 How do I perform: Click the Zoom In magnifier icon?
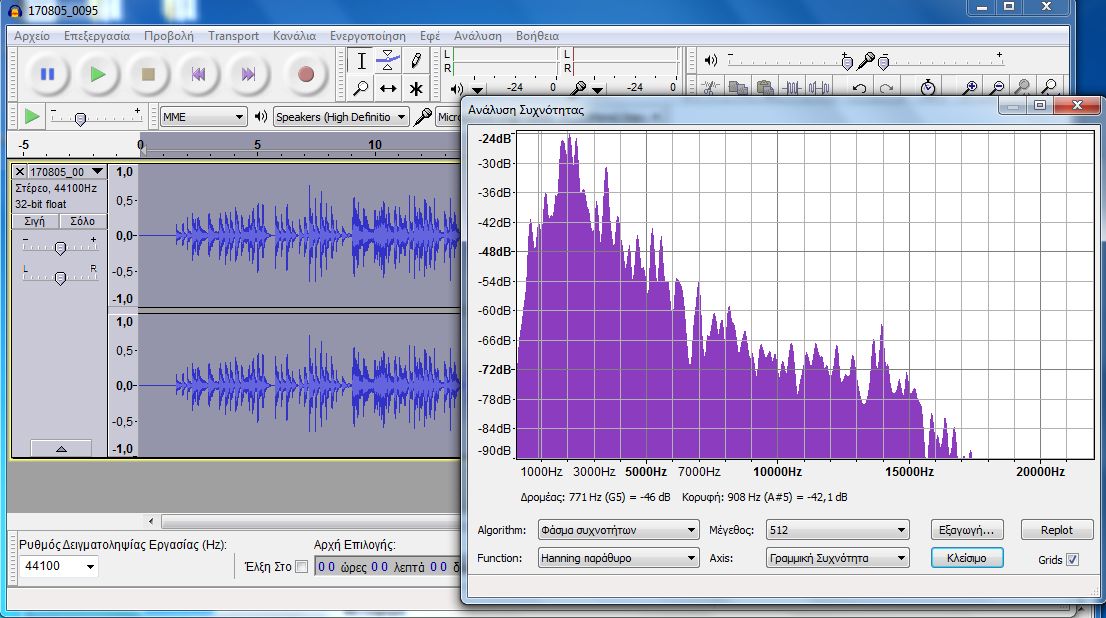click(969, 88)
